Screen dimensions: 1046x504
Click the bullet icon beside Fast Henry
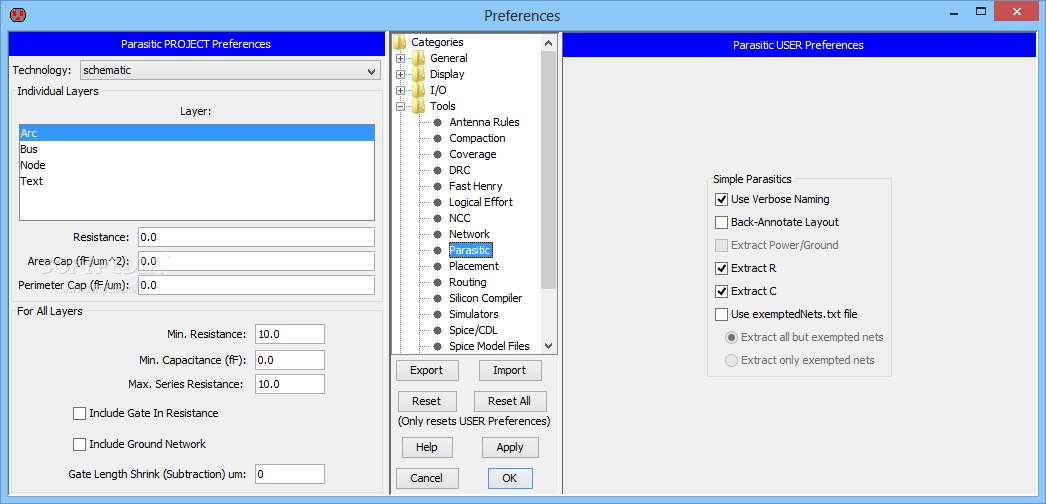pos(438,186)
